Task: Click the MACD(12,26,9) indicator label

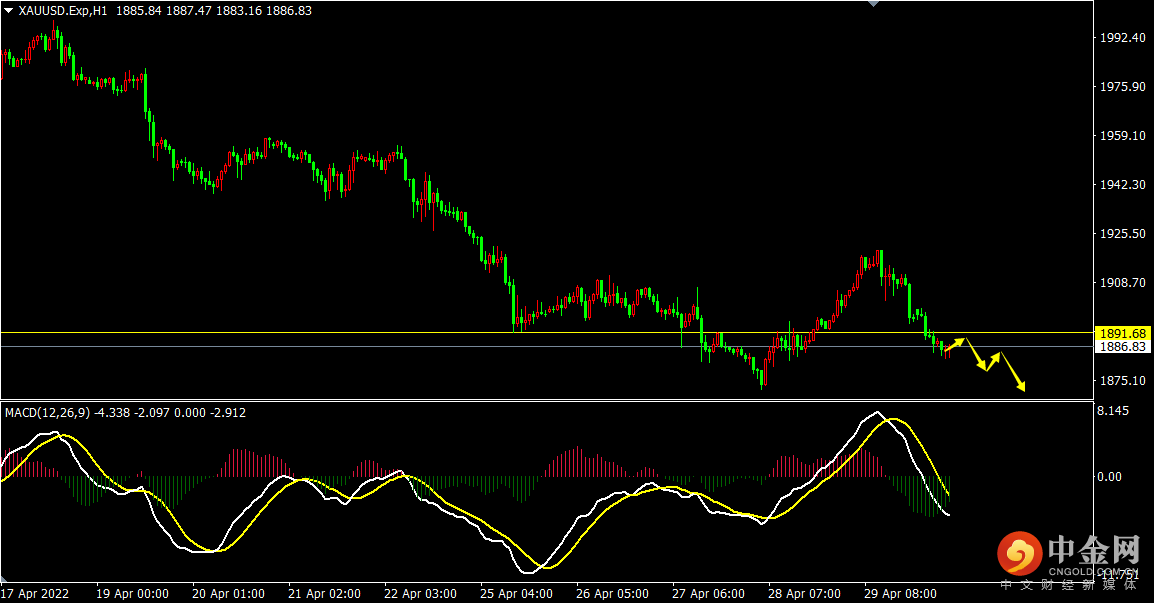Action: click(x=48, y=413)
